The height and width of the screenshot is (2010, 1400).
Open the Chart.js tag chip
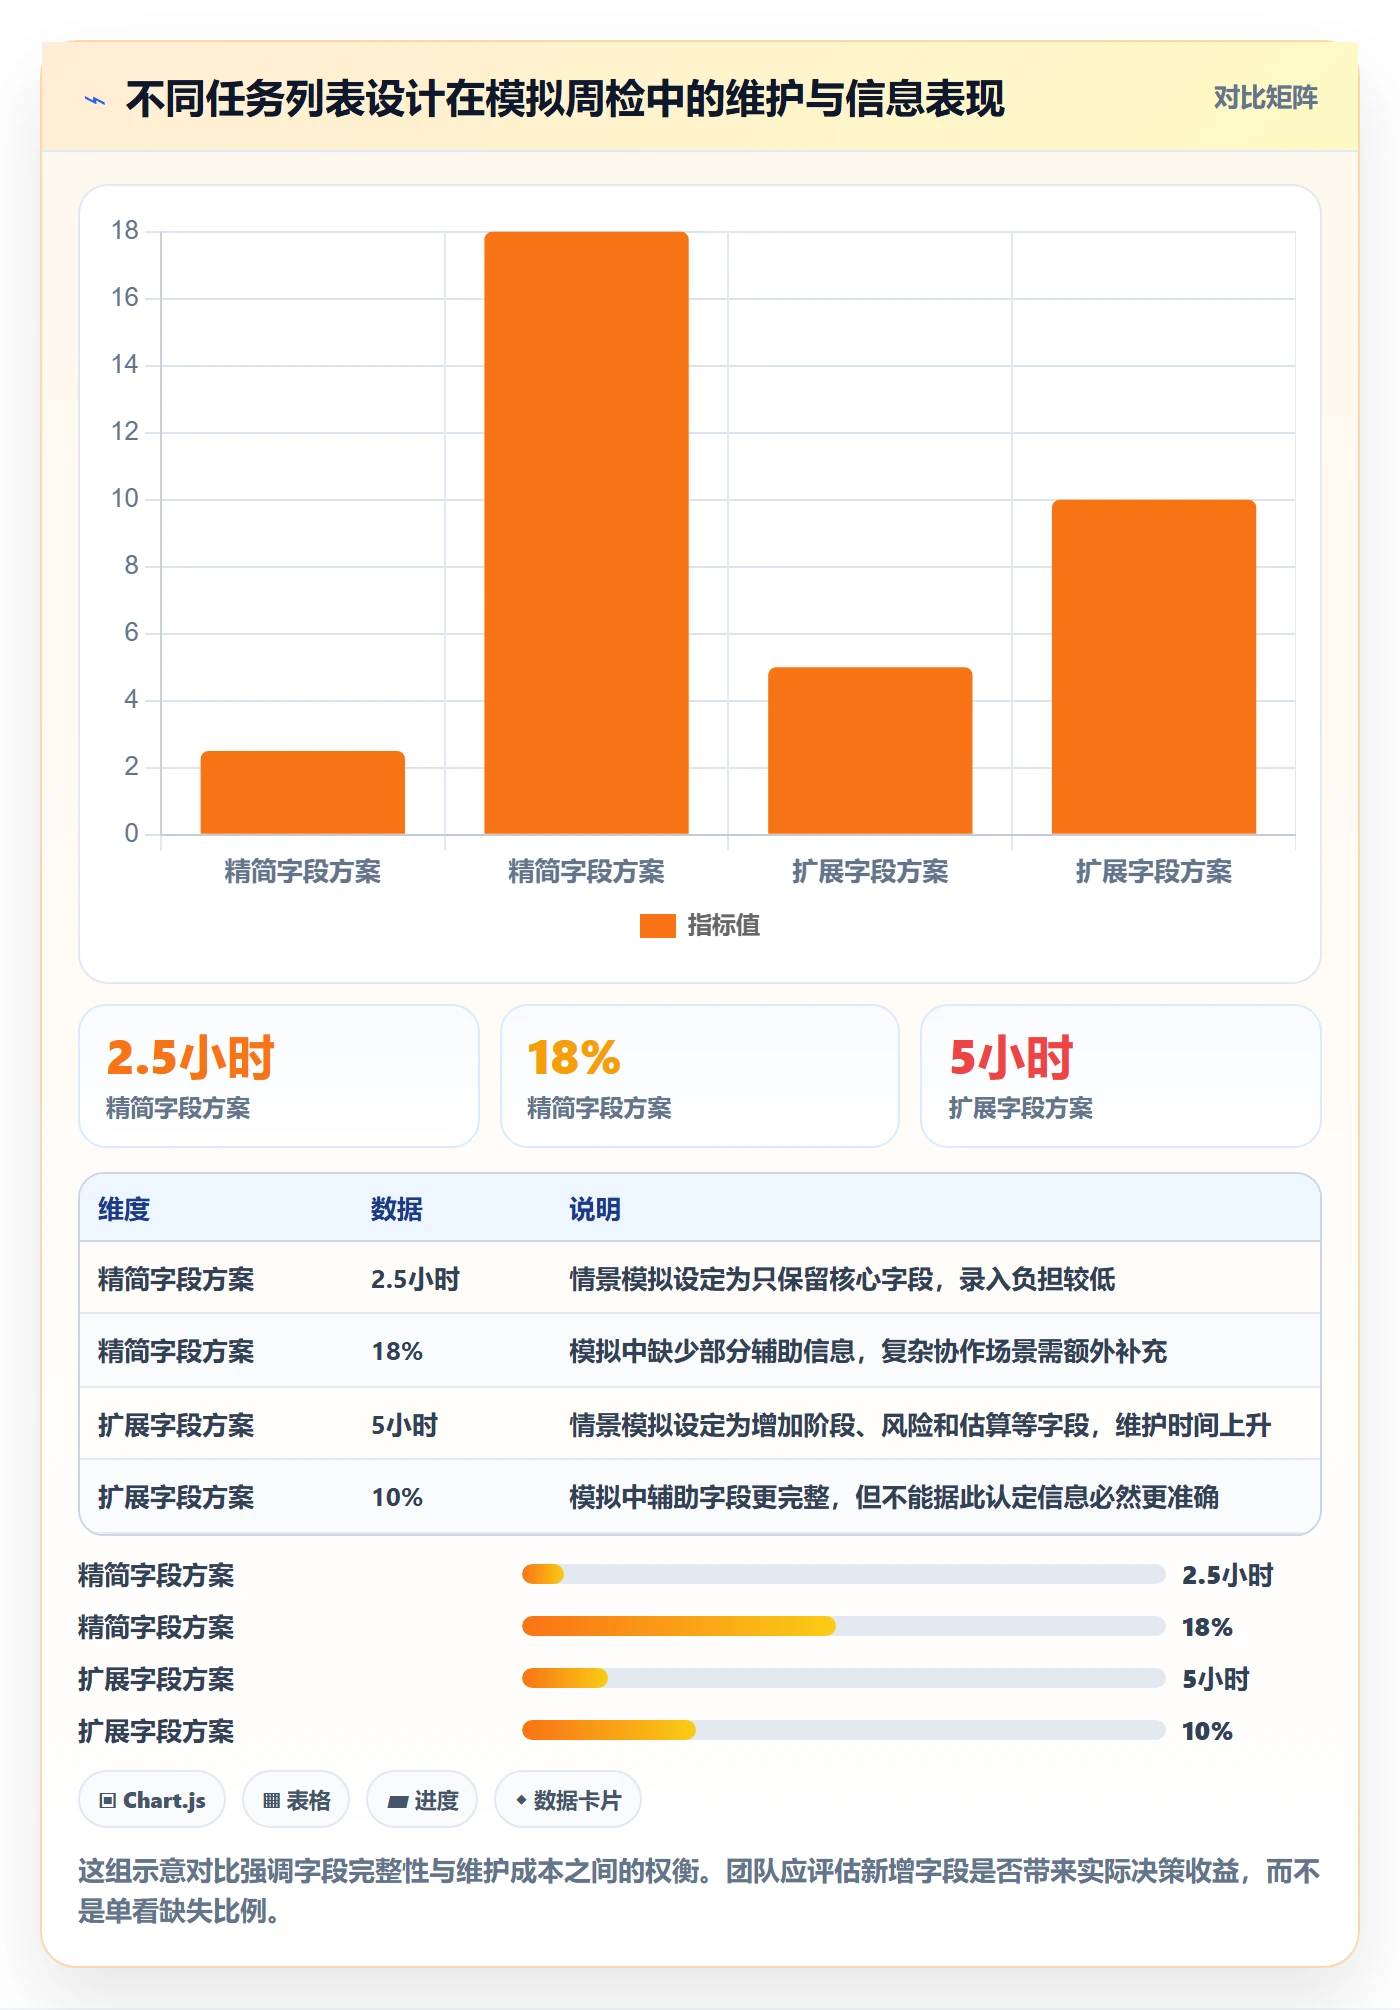[152, 1800]
